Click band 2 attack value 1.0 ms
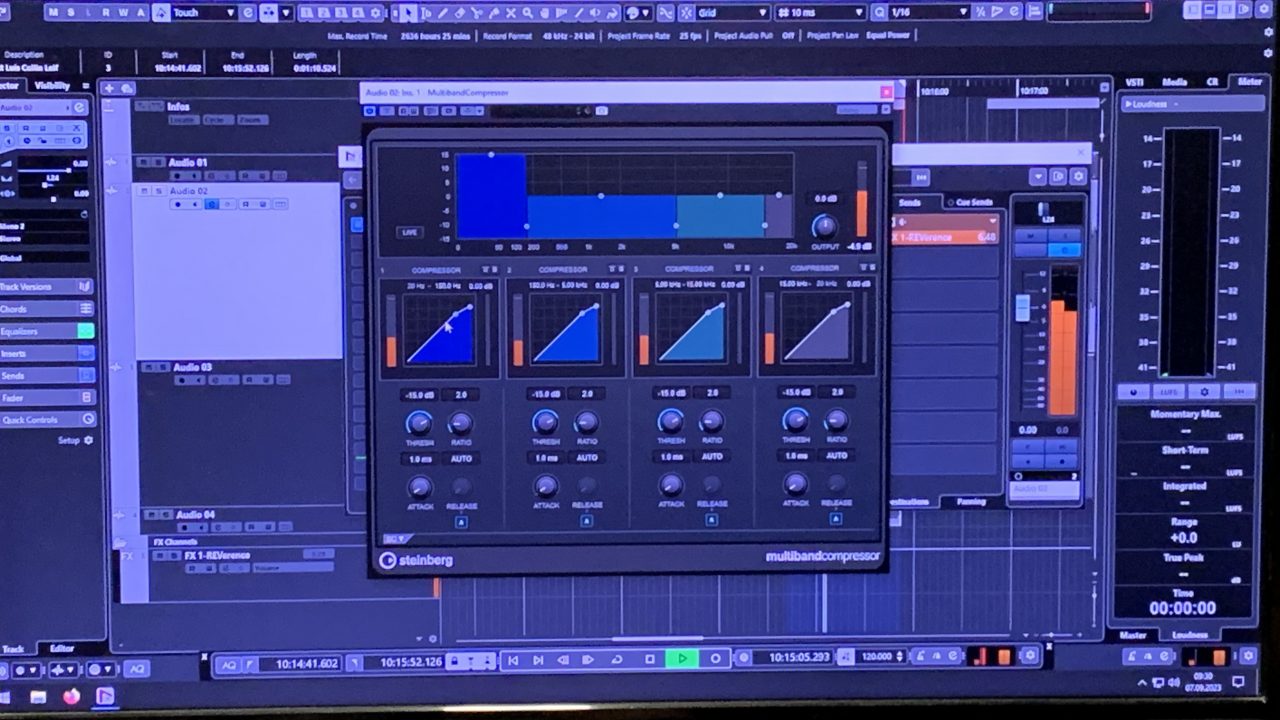This screenshot has height=720, width=1280. point(545,458)
